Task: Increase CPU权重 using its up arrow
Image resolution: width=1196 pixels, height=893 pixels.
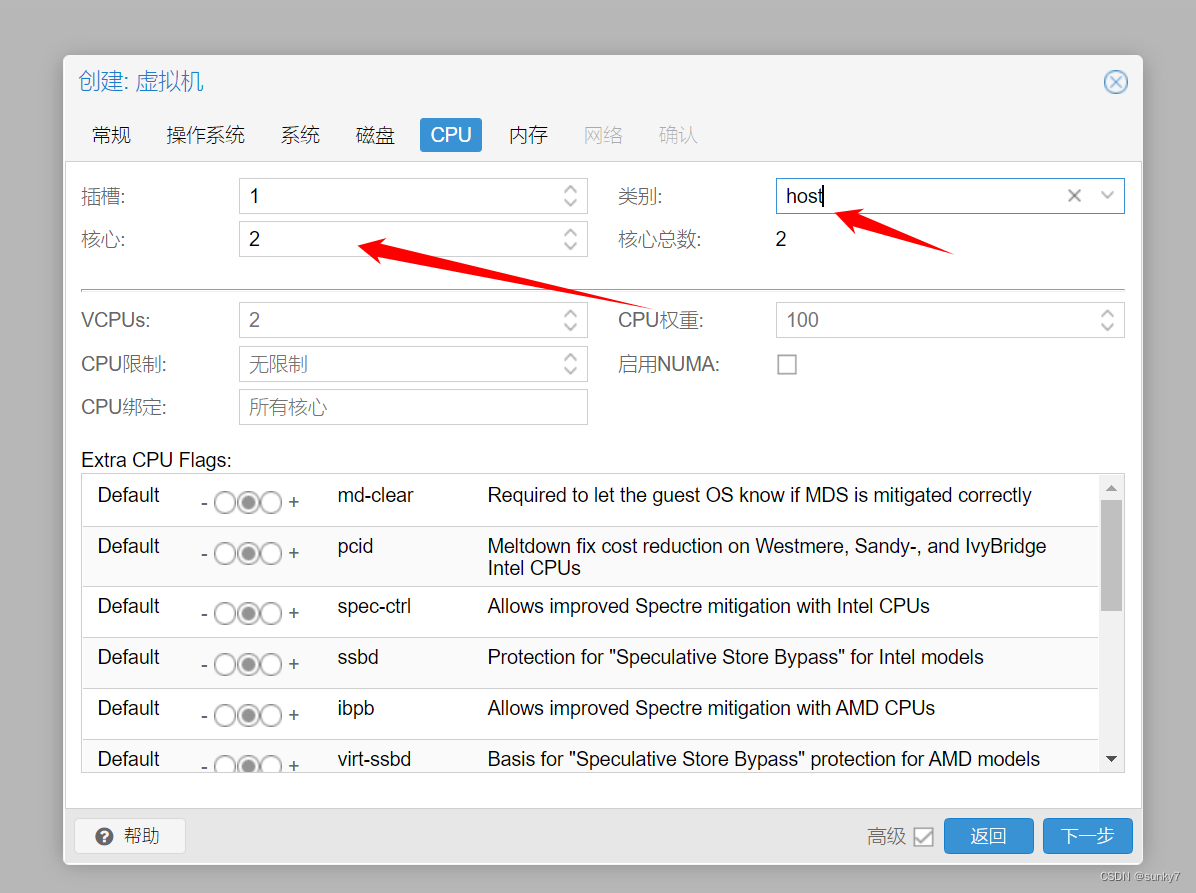Action: [x=1106, y=313]
